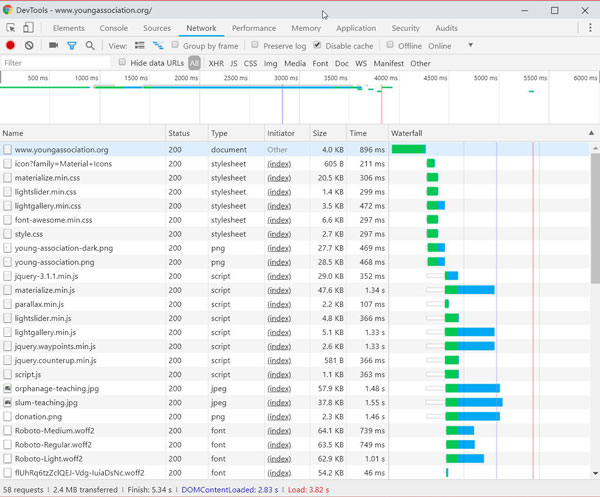Clear the network log
Screen dimensions: 600x497
coord(29,46)
